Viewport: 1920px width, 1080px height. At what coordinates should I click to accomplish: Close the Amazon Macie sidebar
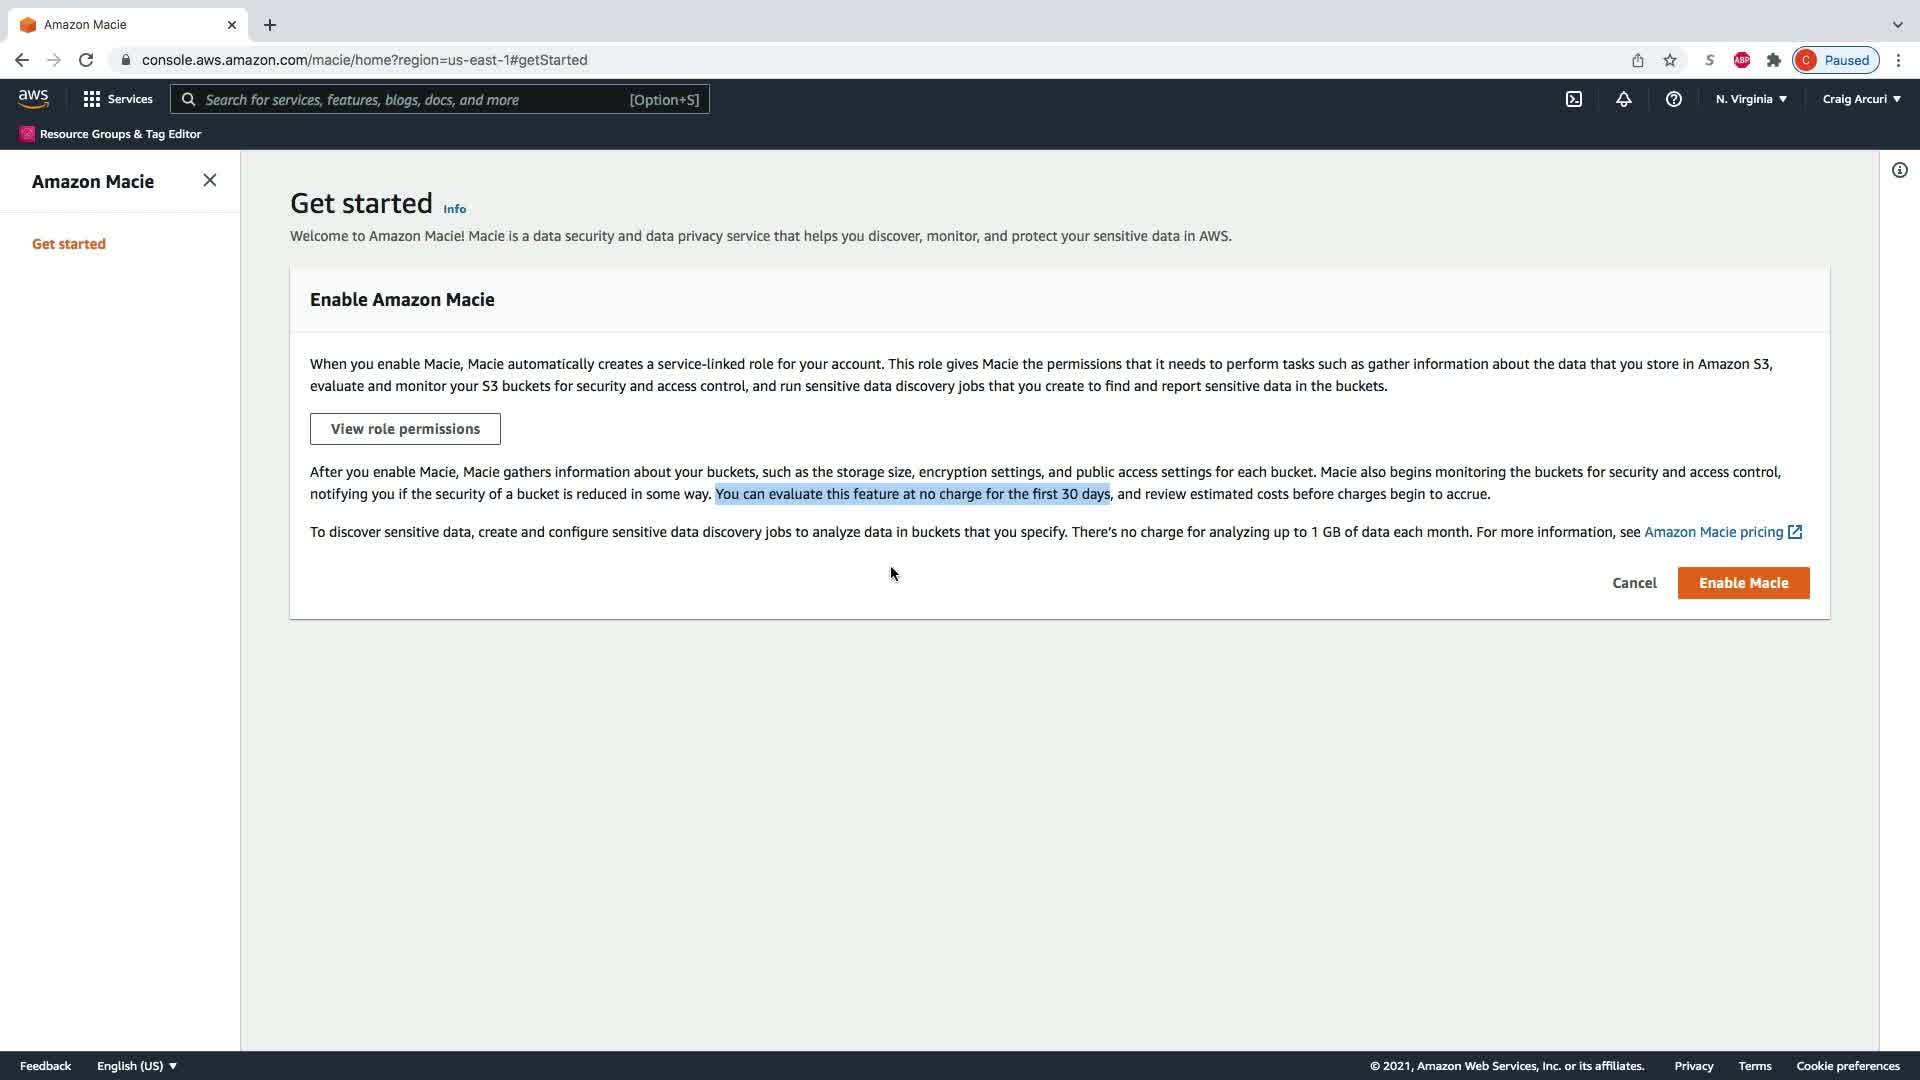tap(209, 180)
